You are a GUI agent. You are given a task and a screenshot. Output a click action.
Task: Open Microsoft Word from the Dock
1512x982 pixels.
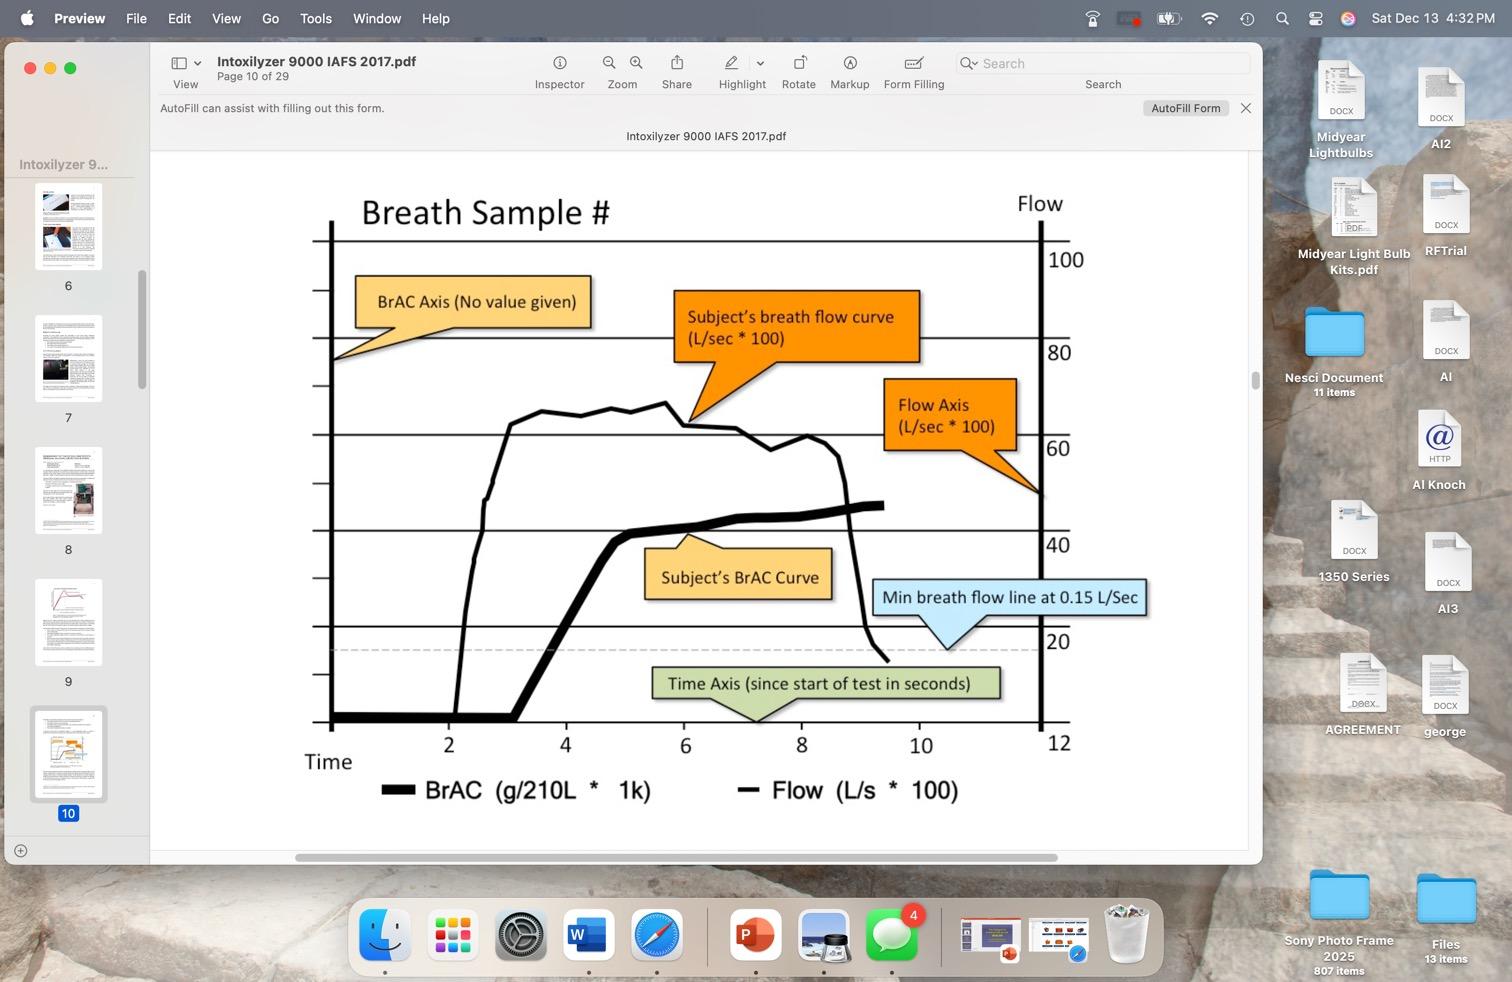click(x=588, y=935)
